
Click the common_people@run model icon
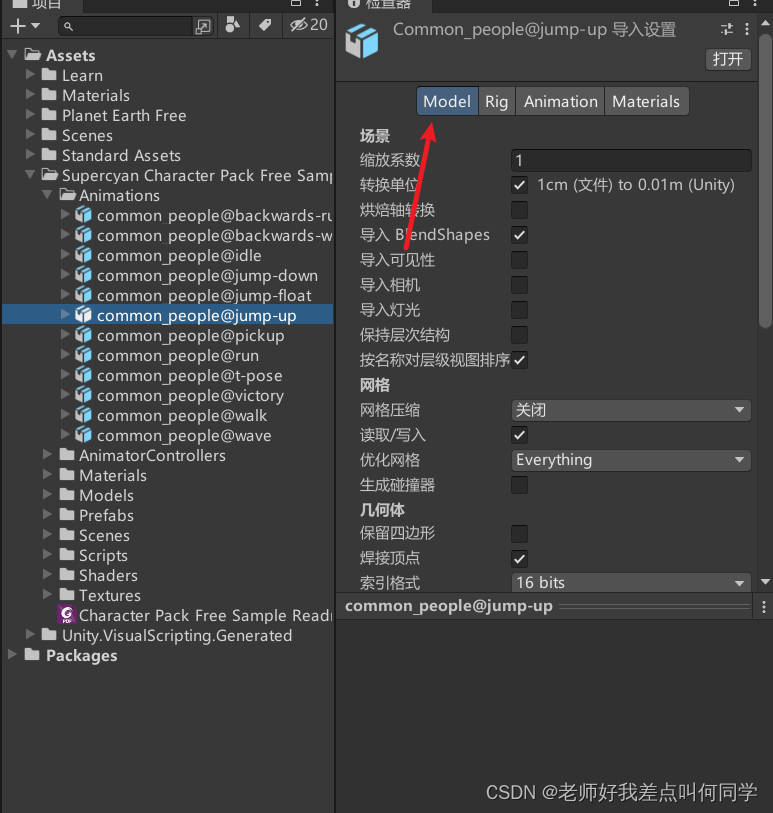coord(83,355)
